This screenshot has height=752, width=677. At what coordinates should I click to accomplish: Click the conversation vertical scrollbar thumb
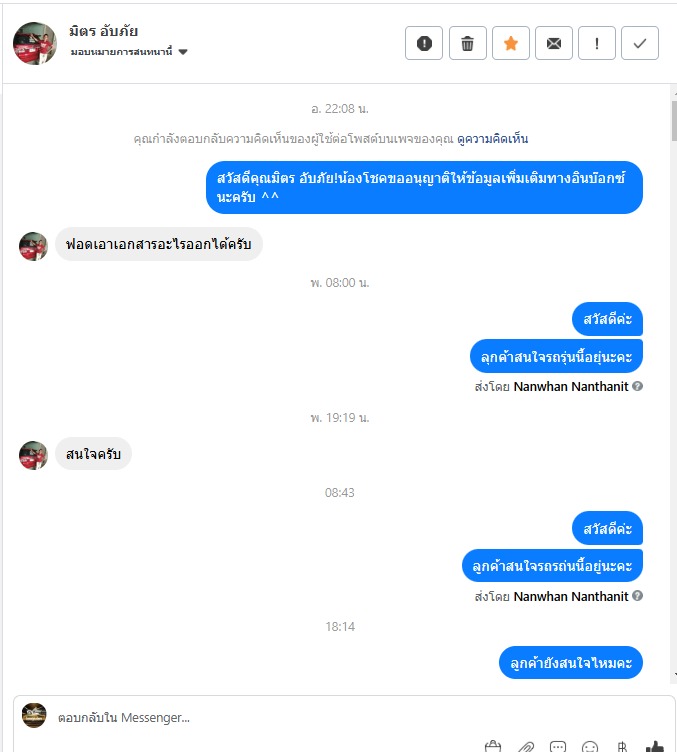(x=674, y=121)
